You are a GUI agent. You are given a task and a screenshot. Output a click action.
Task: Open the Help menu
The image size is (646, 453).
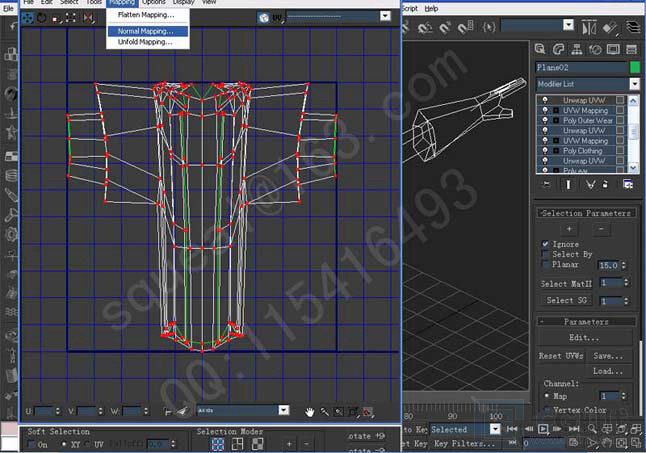pos(431,8)
